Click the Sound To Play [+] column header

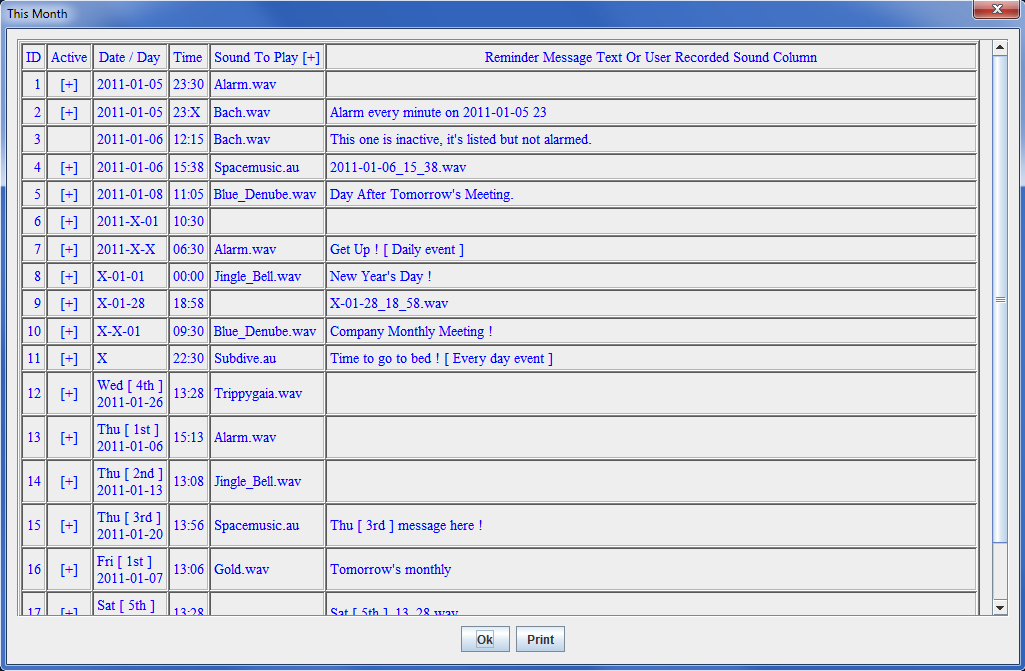pos(267,58)
